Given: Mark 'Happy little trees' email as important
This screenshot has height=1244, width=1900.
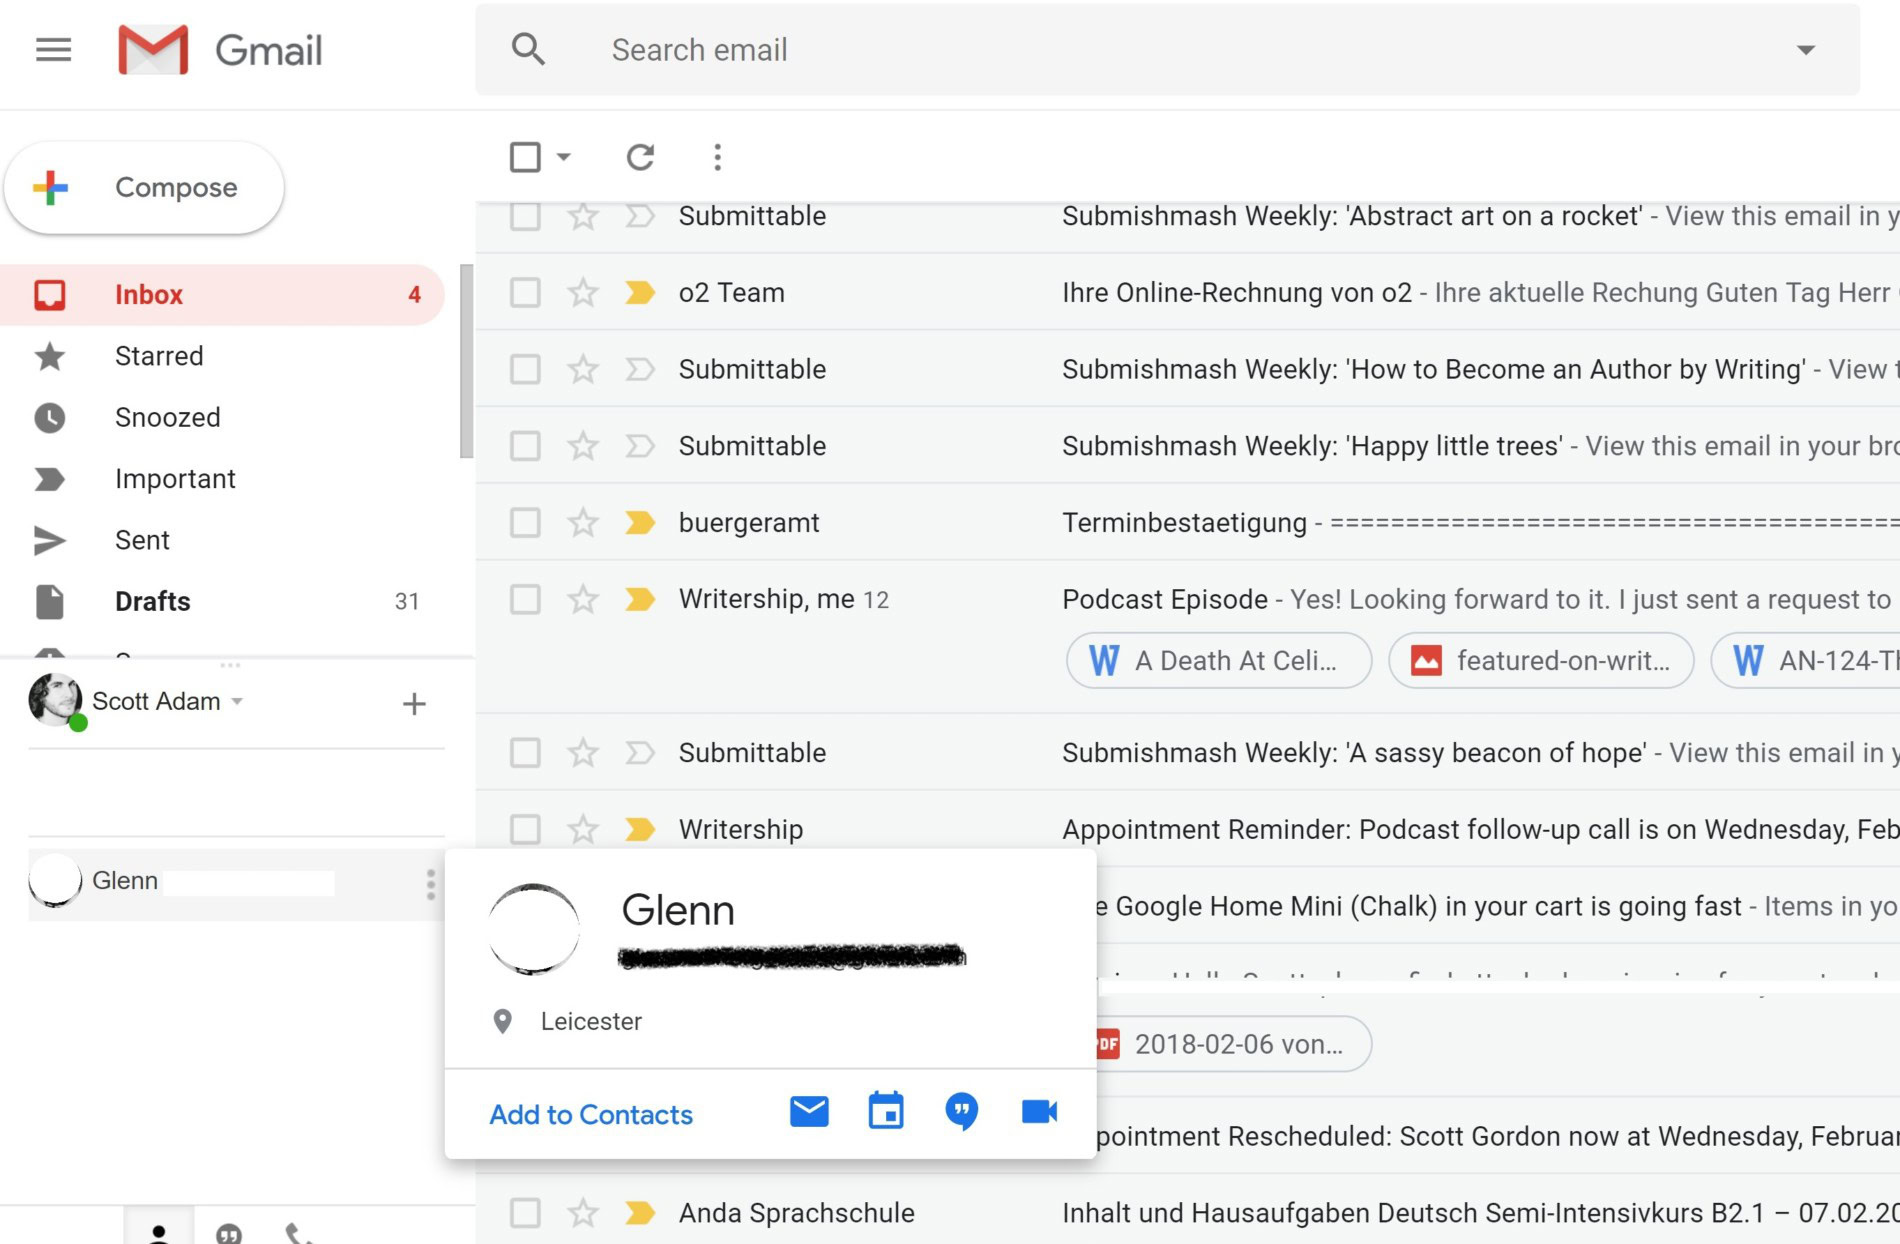Looking at the screenshot, I should tap(640, 446).
